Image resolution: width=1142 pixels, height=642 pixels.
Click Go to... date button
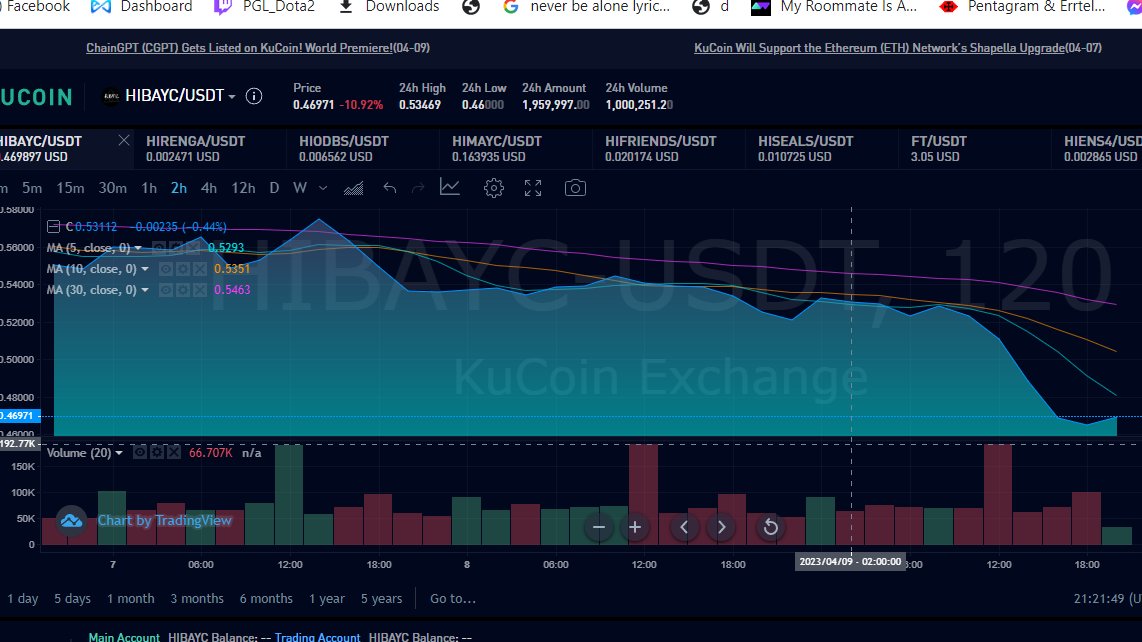point(453,598)
